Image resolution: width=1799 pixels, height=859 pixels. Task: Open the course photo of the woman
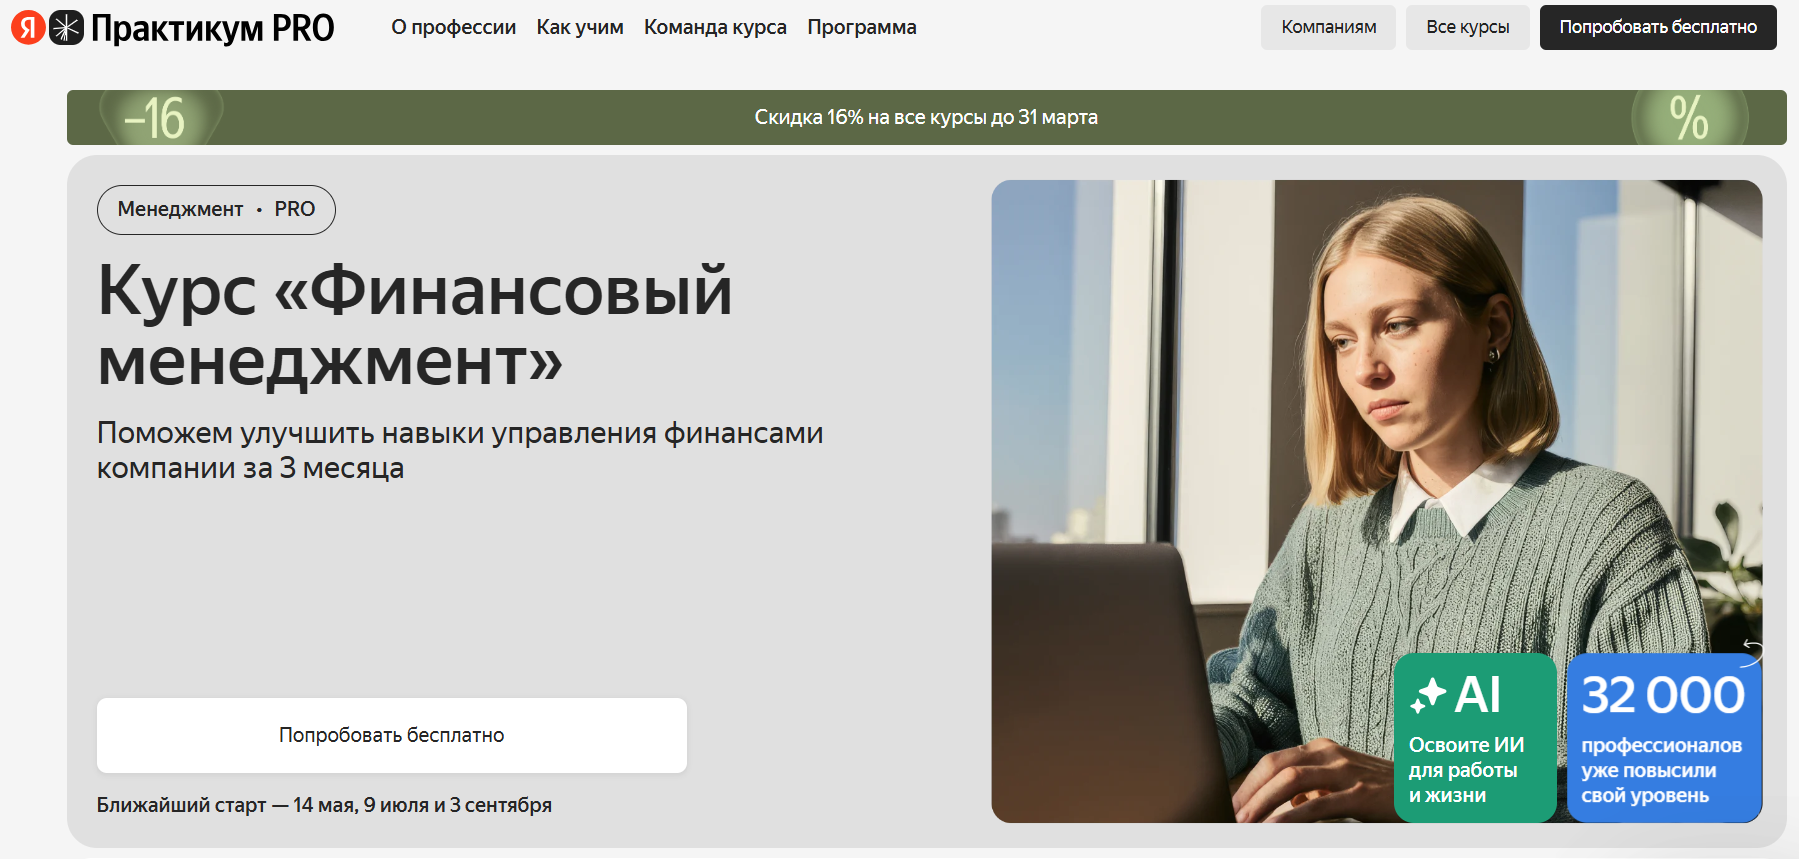(x=1376, y=501)
